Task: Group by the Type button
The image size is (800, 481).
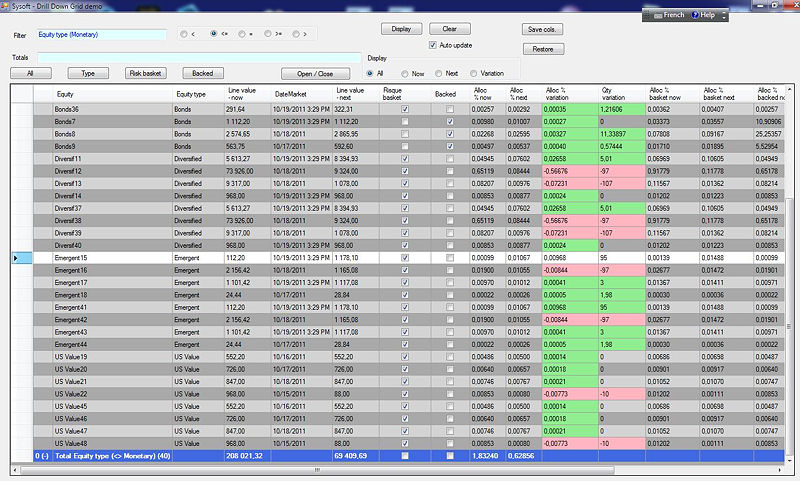Action: [88, 73]
